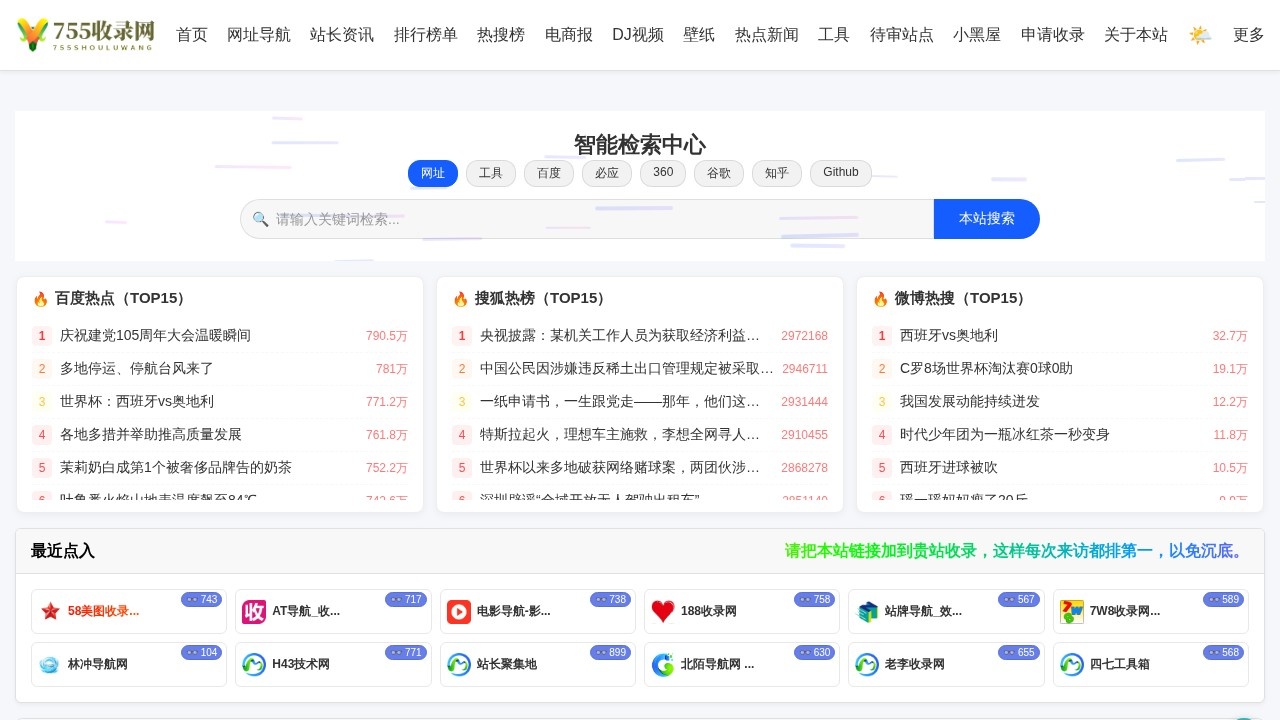Open the 壁纸 menu item

699,35
